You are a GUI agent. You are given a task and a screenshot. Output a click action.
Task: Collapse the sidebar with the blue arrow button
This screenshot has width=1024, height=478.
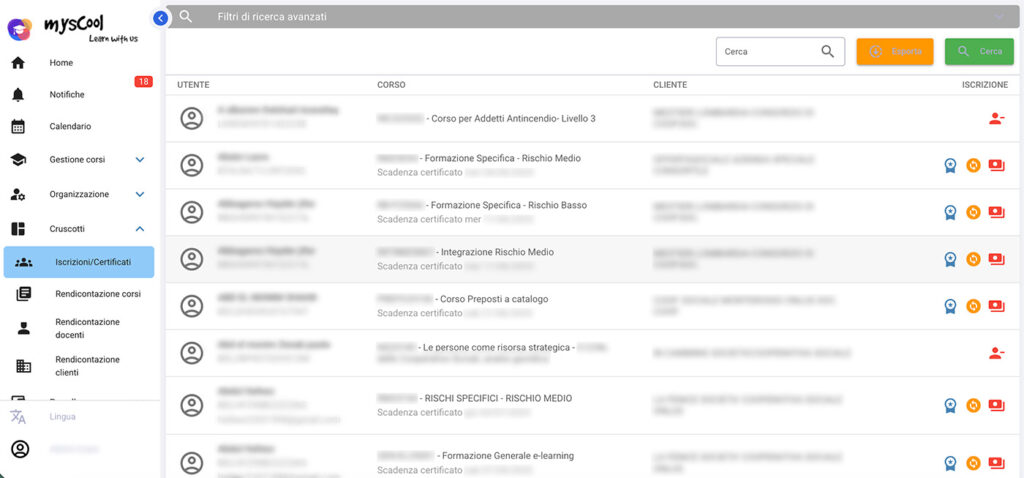pyautogui.click(x=161, y=18)
